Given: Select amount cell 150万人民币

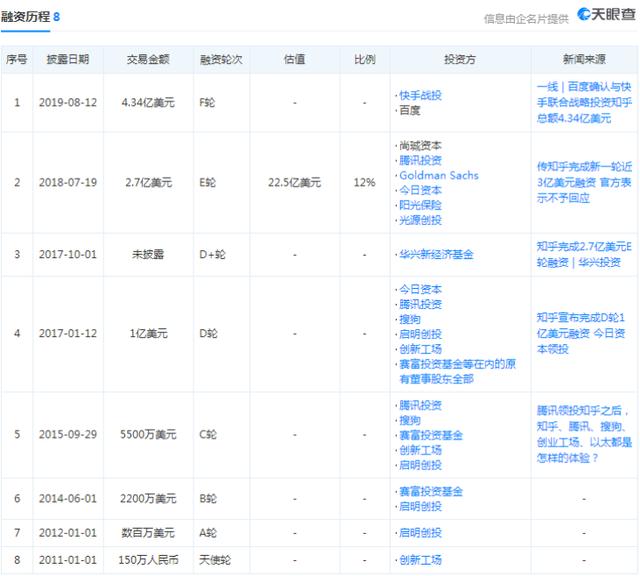Looking at the screenshot, I should click(x=148, y=560).
